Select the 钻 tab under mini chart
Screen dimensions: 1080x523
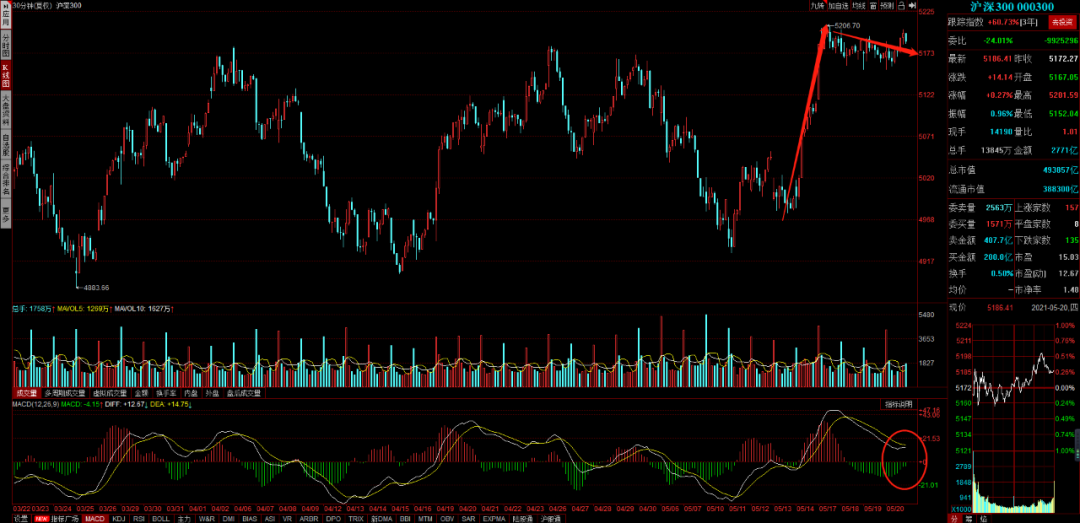coord(984,517)
